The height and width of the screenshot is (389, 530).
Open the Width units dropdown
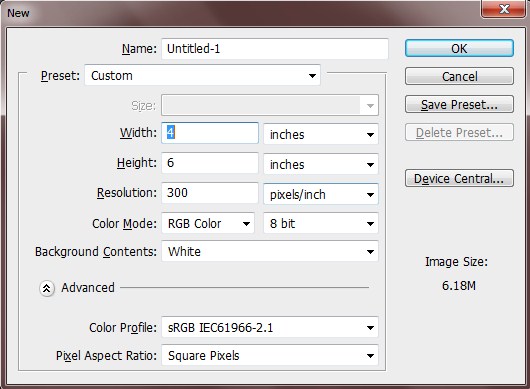[321, 134]
